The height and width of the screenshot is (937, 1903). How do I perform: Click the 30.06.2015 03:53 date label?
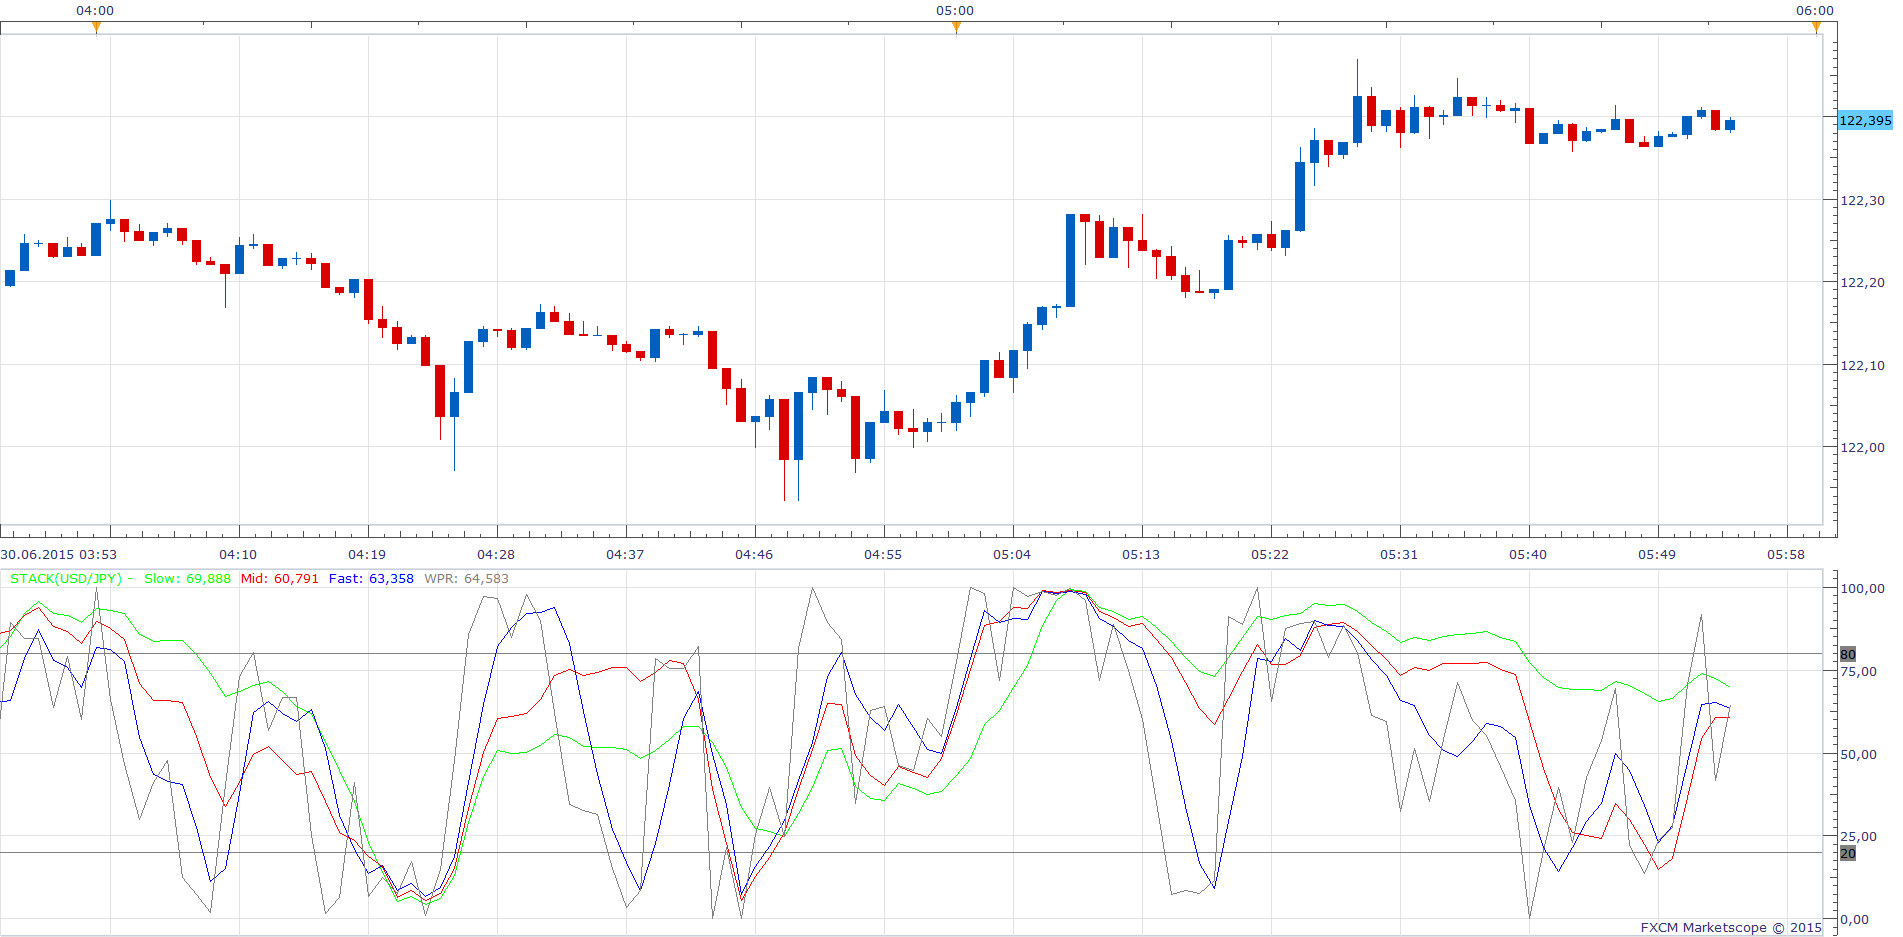click(59, 555)
